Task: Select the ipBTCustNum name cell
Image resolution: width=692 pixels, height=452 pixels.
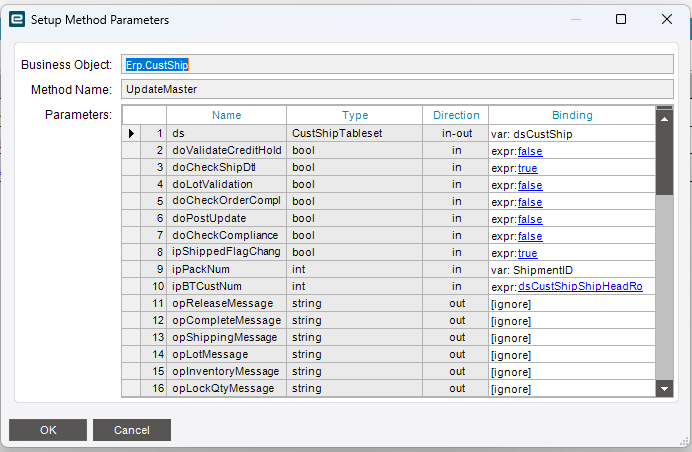Action: point(226,286)
